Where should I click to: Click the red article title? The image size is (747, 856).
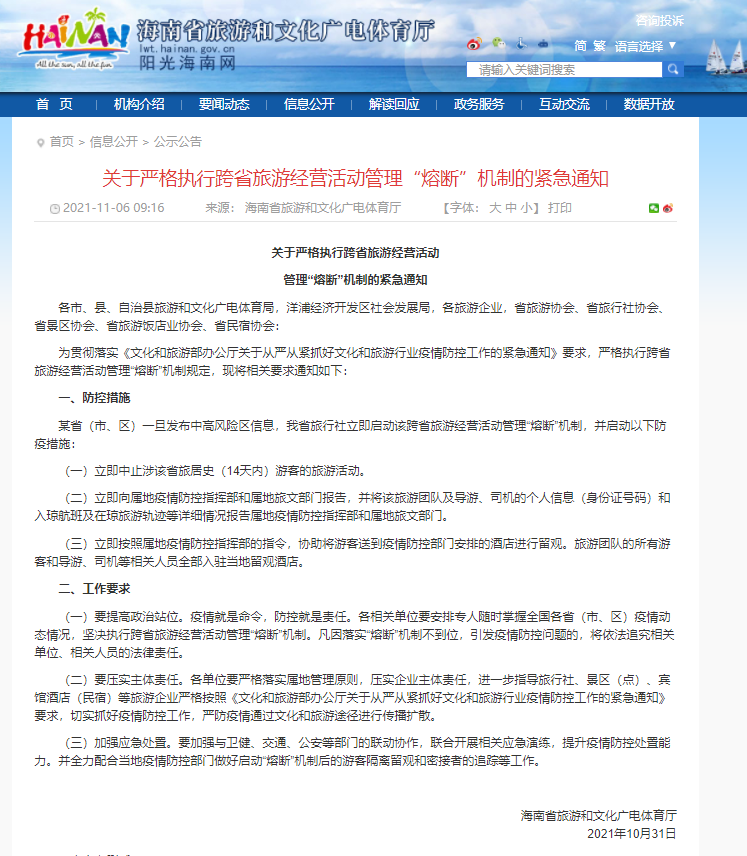point(355,179)
